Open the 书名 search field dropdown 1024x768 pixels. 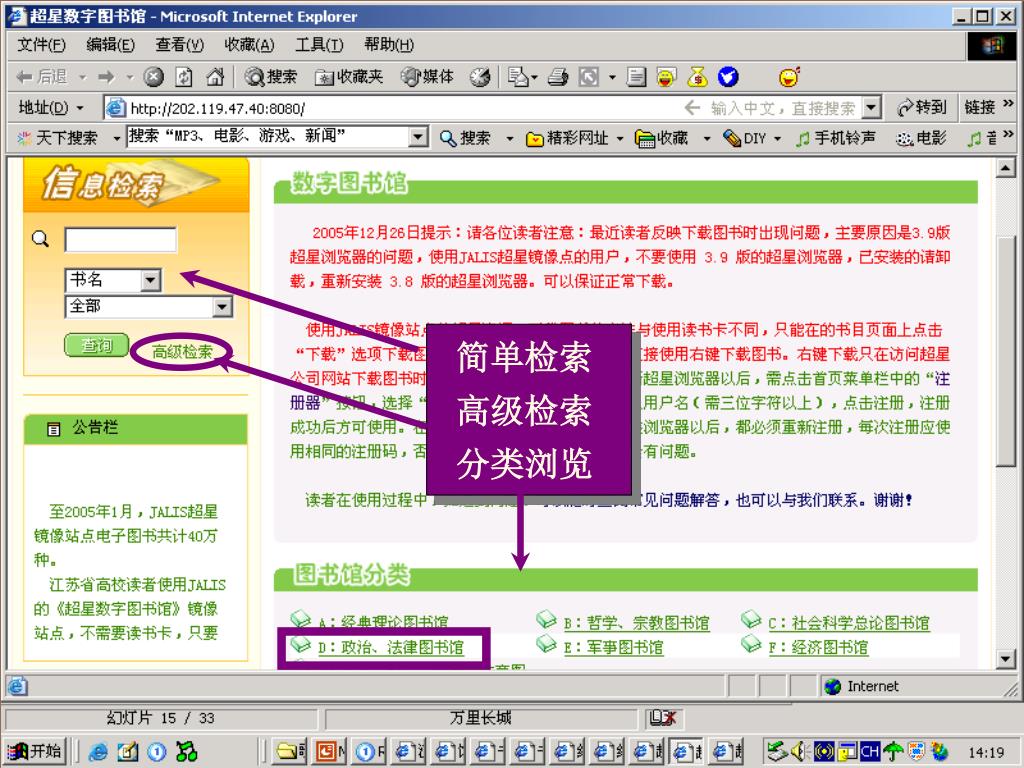coord(150,280)
